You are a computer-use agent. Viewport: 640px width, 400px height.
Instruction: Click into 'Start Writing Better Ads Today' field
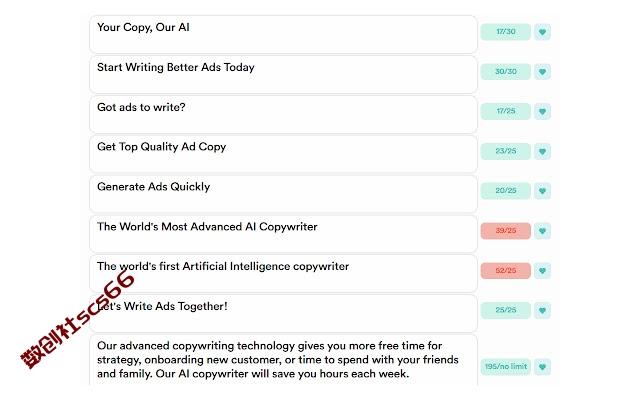[x=283, y=74]
